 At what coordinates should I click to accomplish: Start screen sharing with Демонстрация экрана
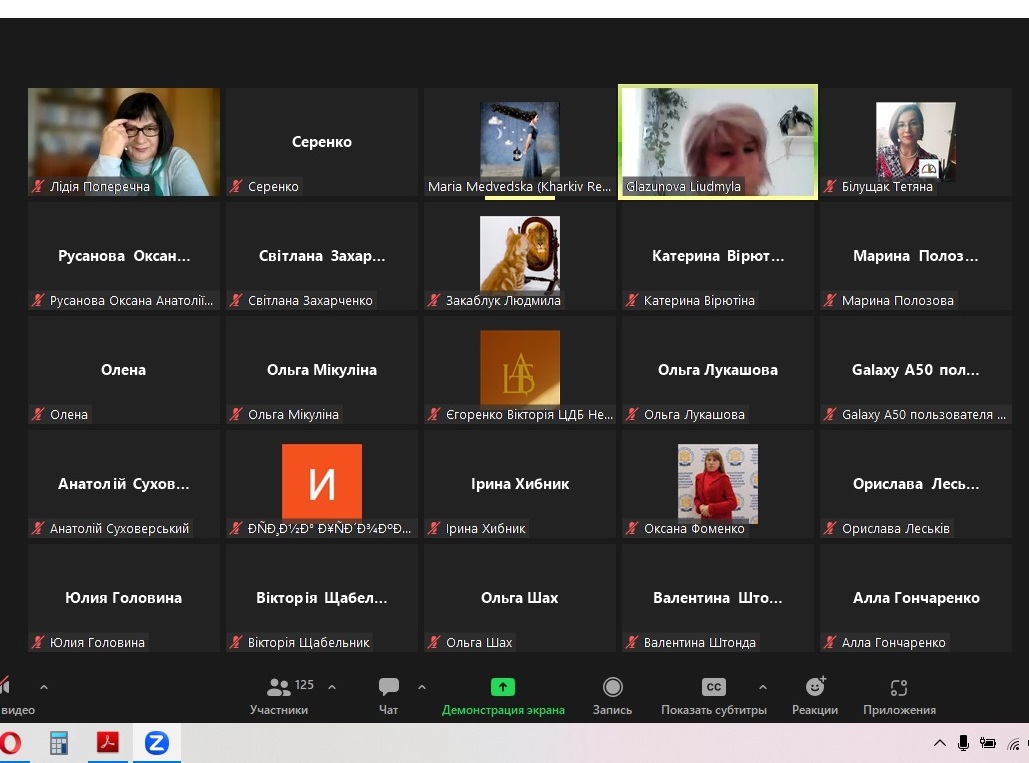point(503,694)
